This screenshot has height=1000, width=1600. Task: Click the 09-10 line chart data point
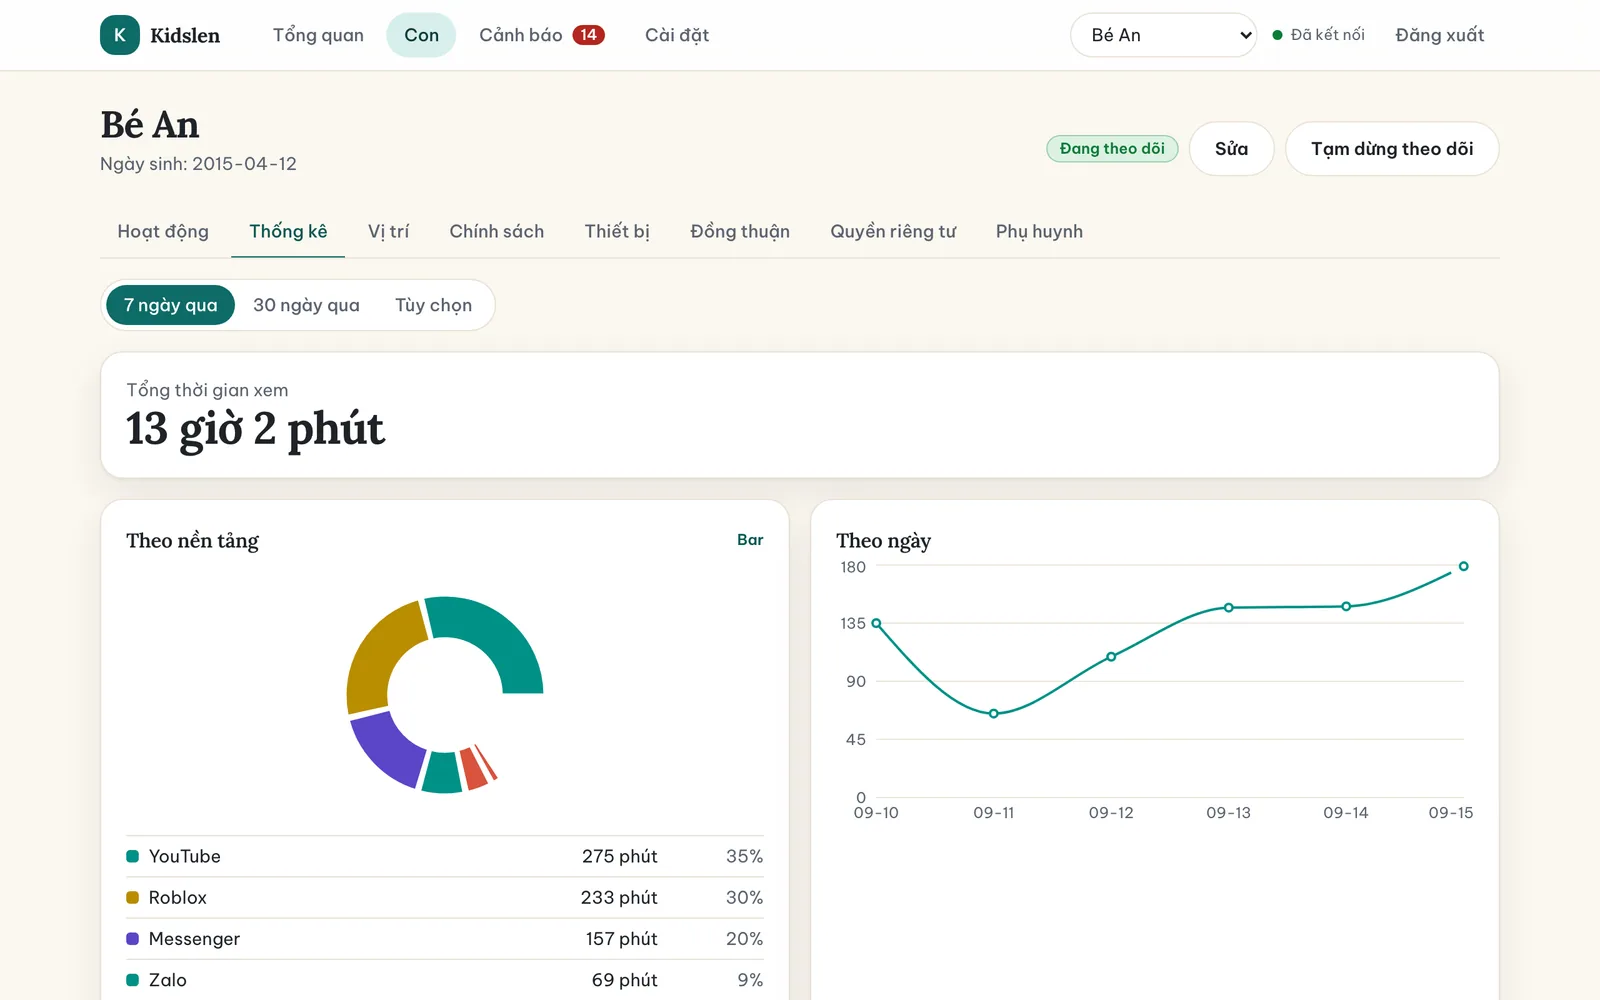pos(876,623)
